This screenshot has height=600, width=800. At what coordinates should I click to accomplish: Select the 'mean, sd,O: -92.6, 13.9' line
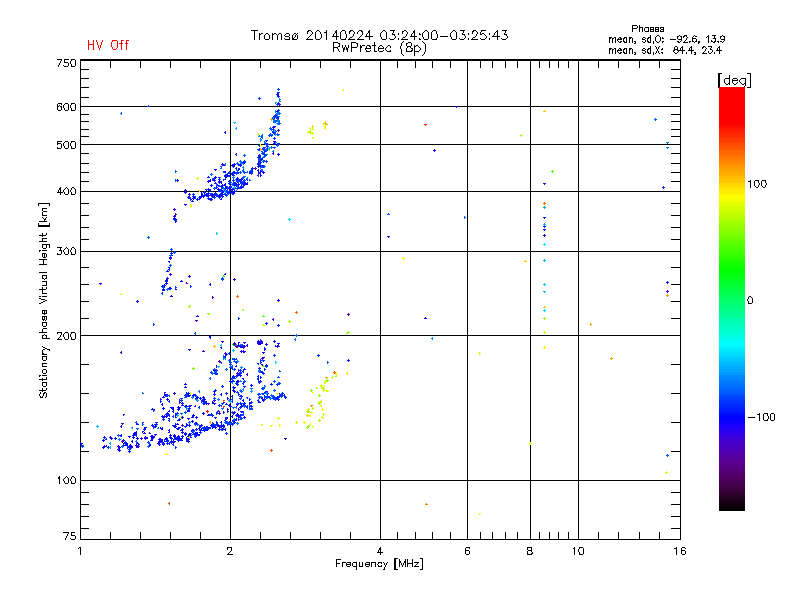pos(666,39)
